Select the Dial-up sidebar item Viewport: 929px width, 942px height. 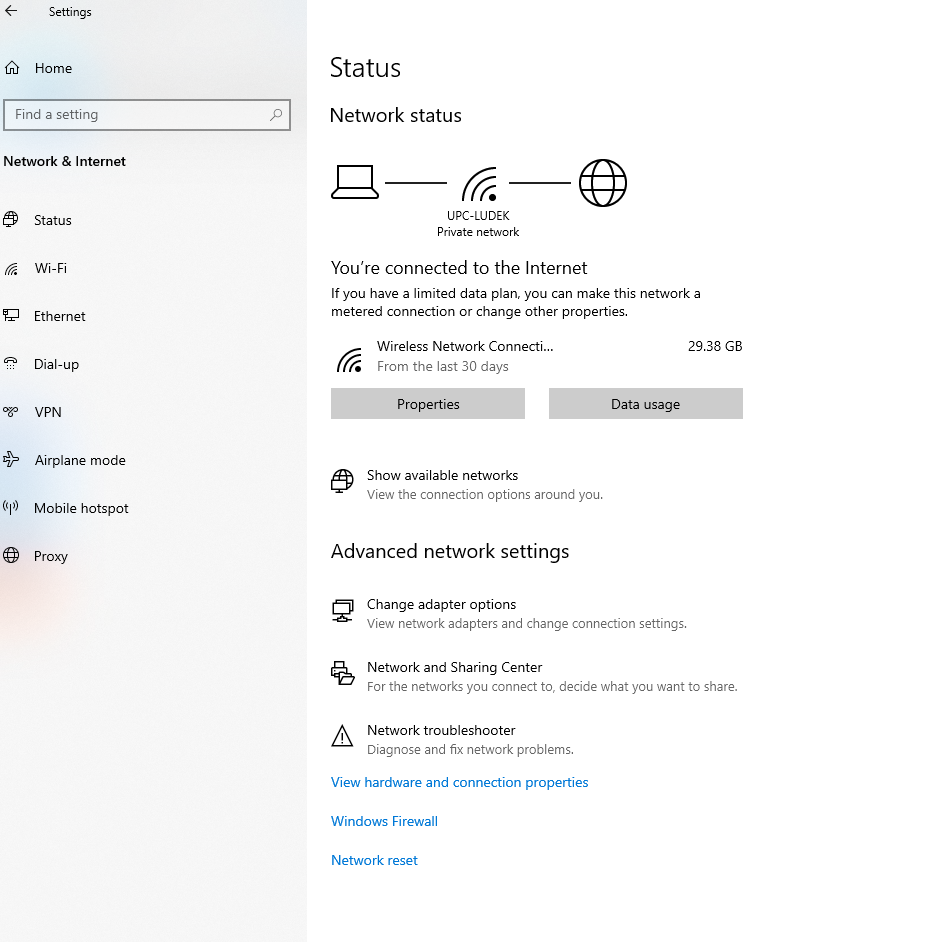pos(56,364)
